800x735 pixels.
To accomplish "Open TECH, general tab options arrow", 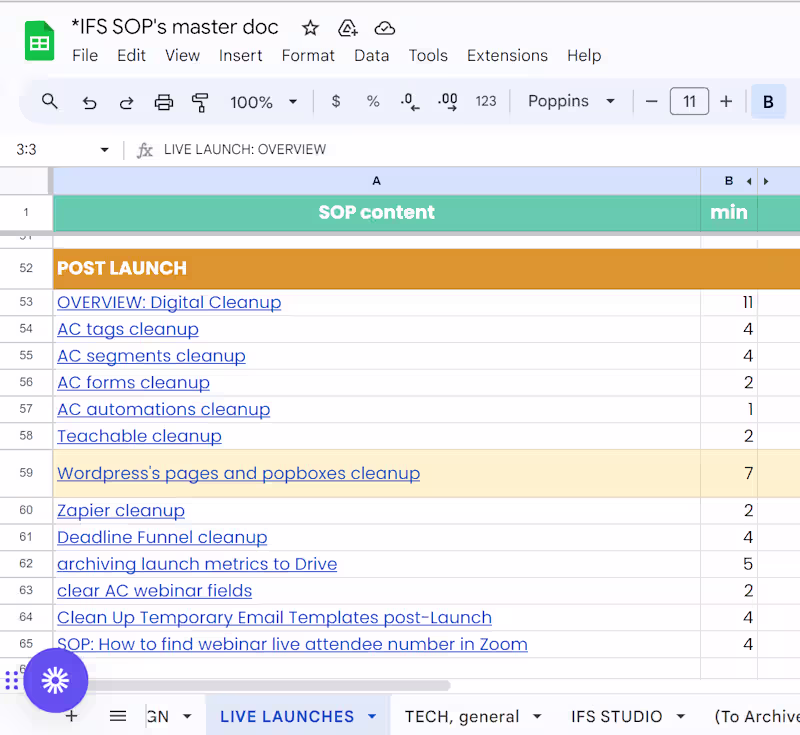I will coord(537,717).
